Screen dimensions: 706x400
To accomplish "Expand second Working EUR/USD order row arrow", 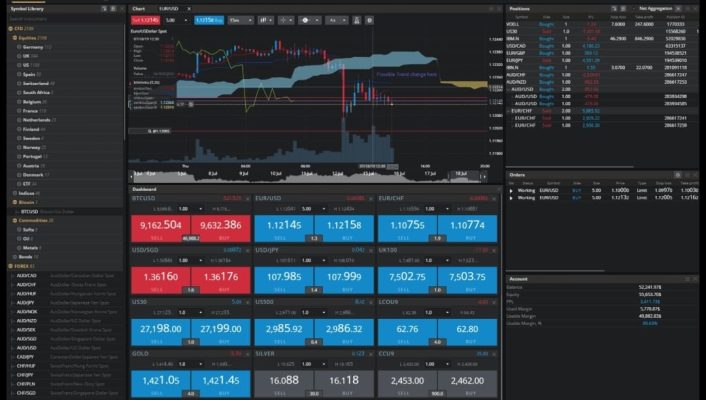I will point(511,198).
